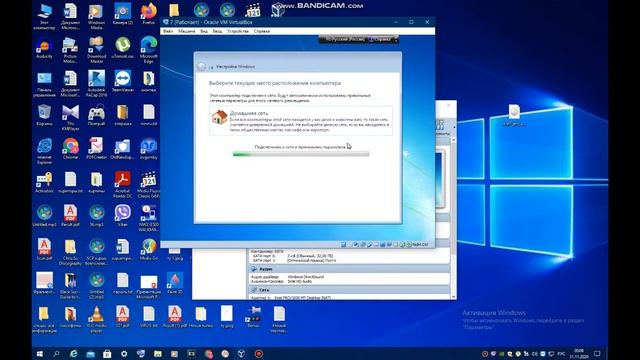The height and width of the screenshot is (360, 640).
Task: Open the Ввод menu in VirtualBox
Action: 217,31
